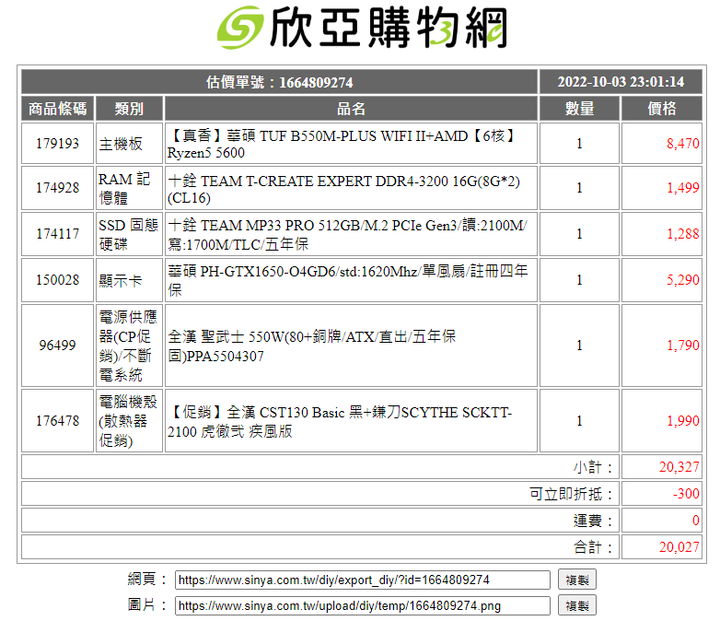This screenshot has width=720, height=621.
Task: Click quantity 1 in the 176478 row
Action: click(x=579, y=421)
